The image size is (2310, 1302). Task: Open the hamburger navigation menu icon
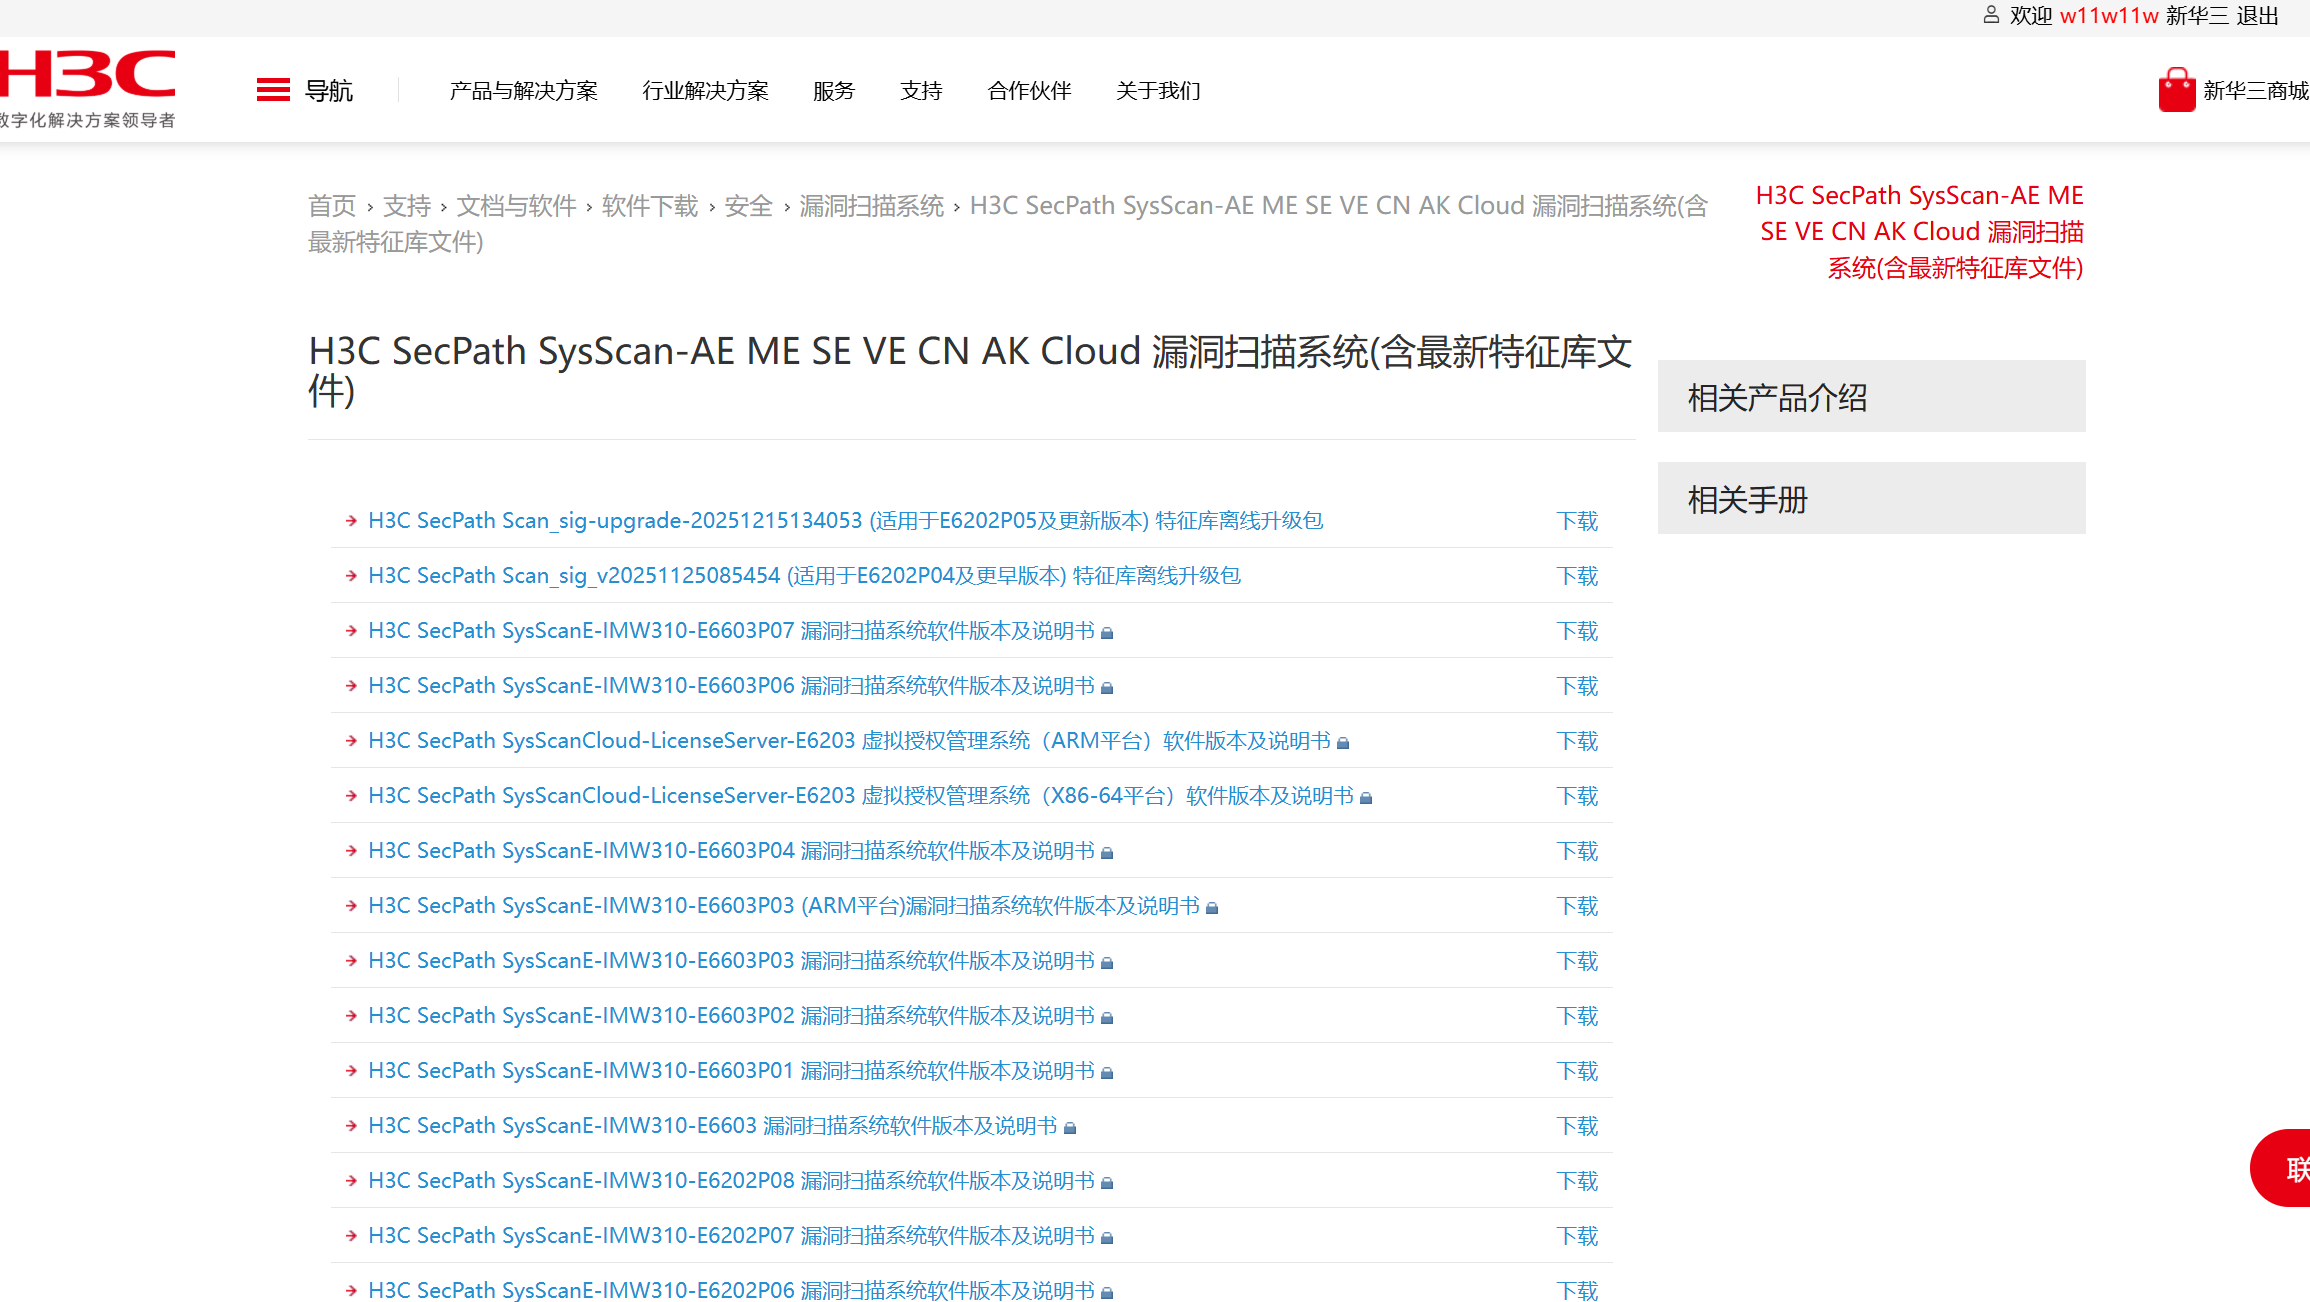coord(273,90)
